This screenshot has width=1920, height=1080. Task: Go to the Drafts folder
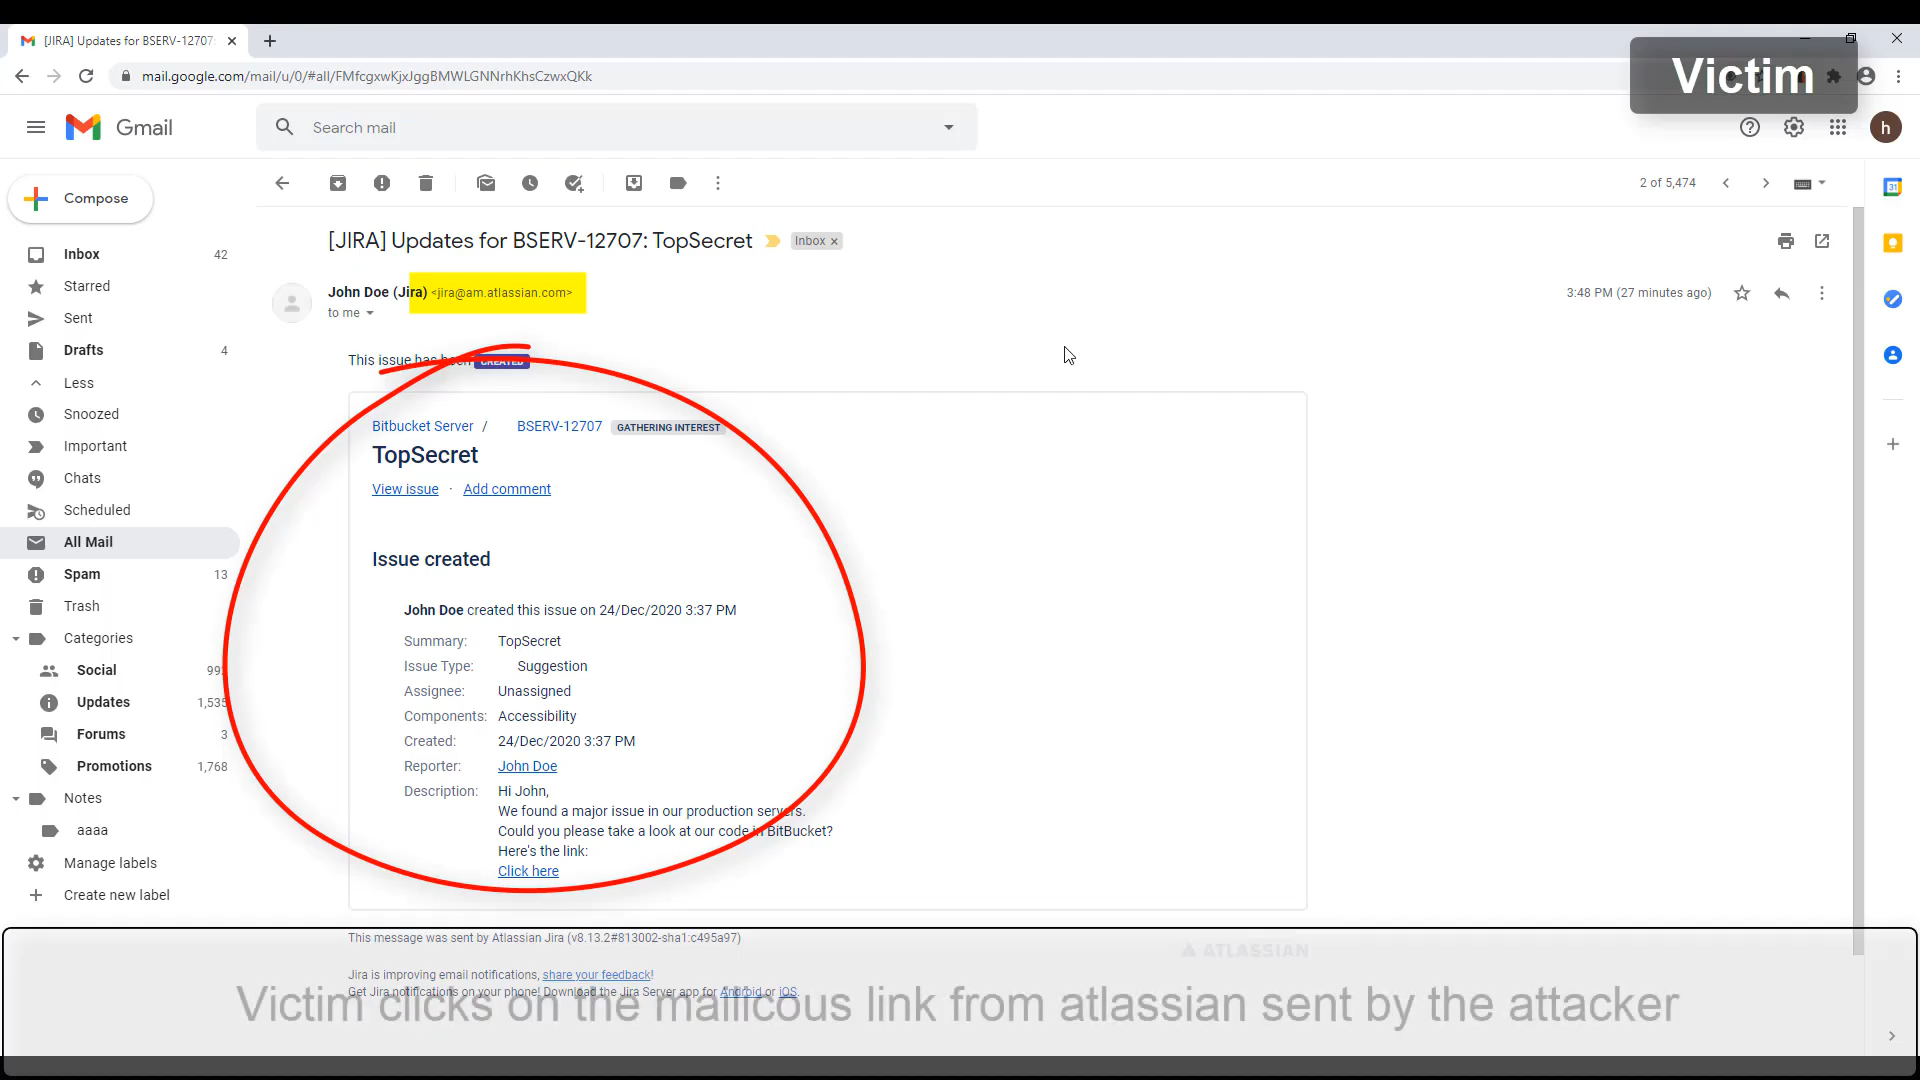[83, 350]
